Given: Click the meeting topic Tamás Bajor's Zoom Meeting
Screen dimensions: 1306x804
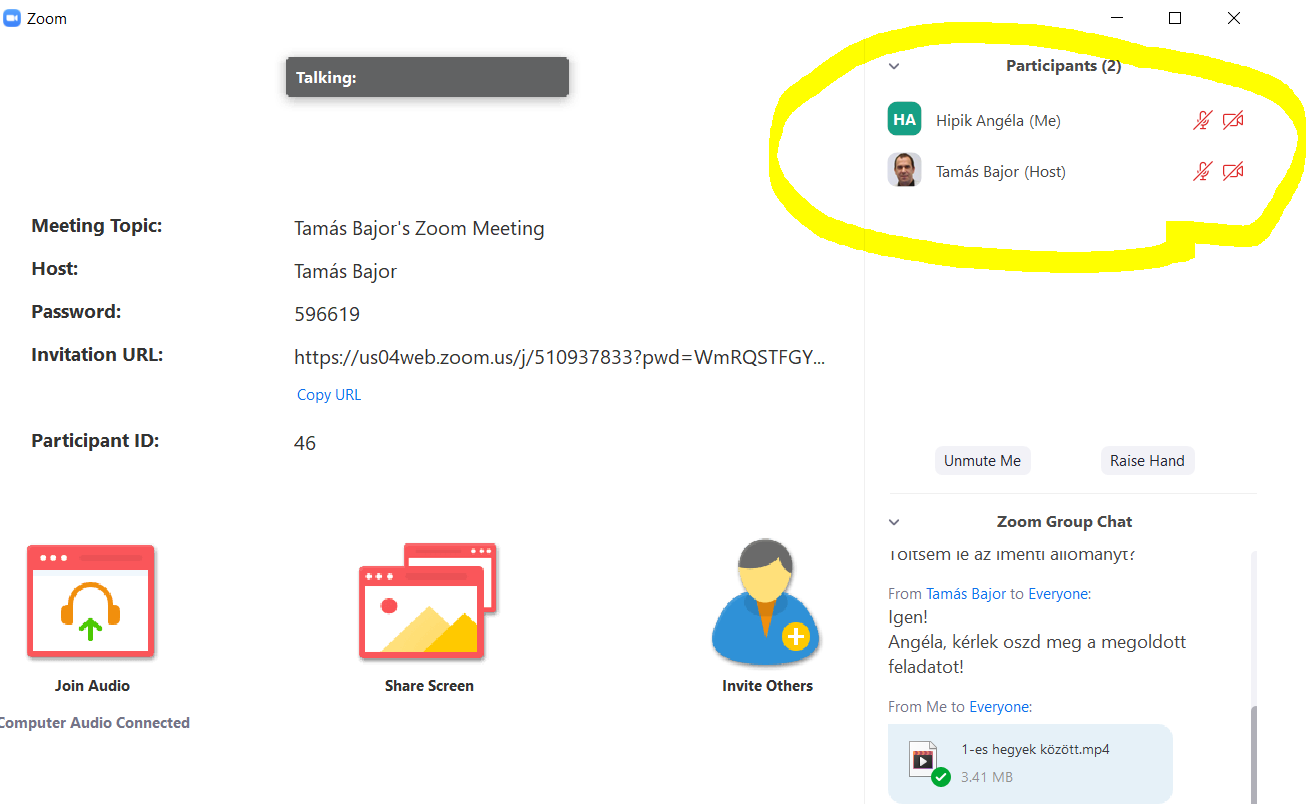Looking at the screenshot, I should 419,229.
